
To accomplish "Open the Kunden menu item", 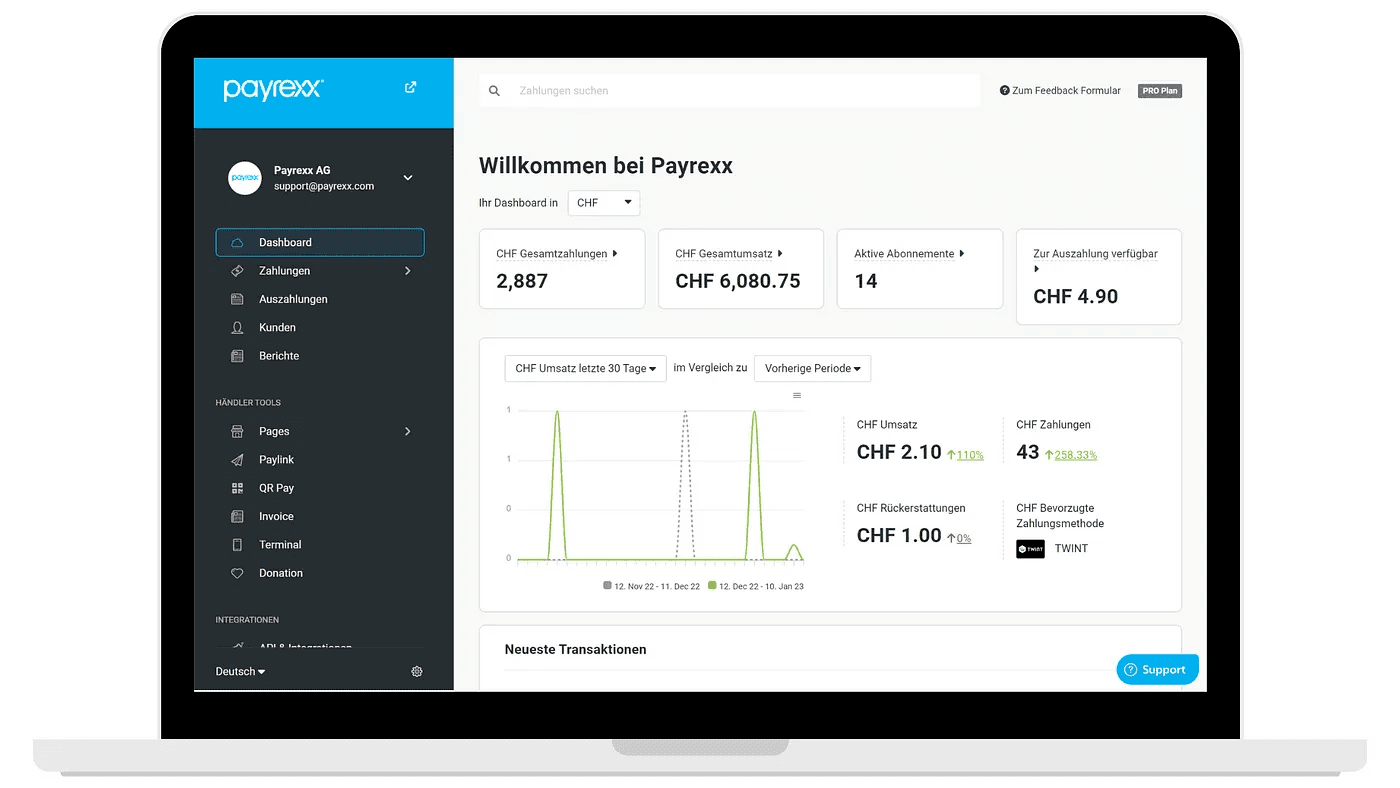I will [x=320, y=328].
